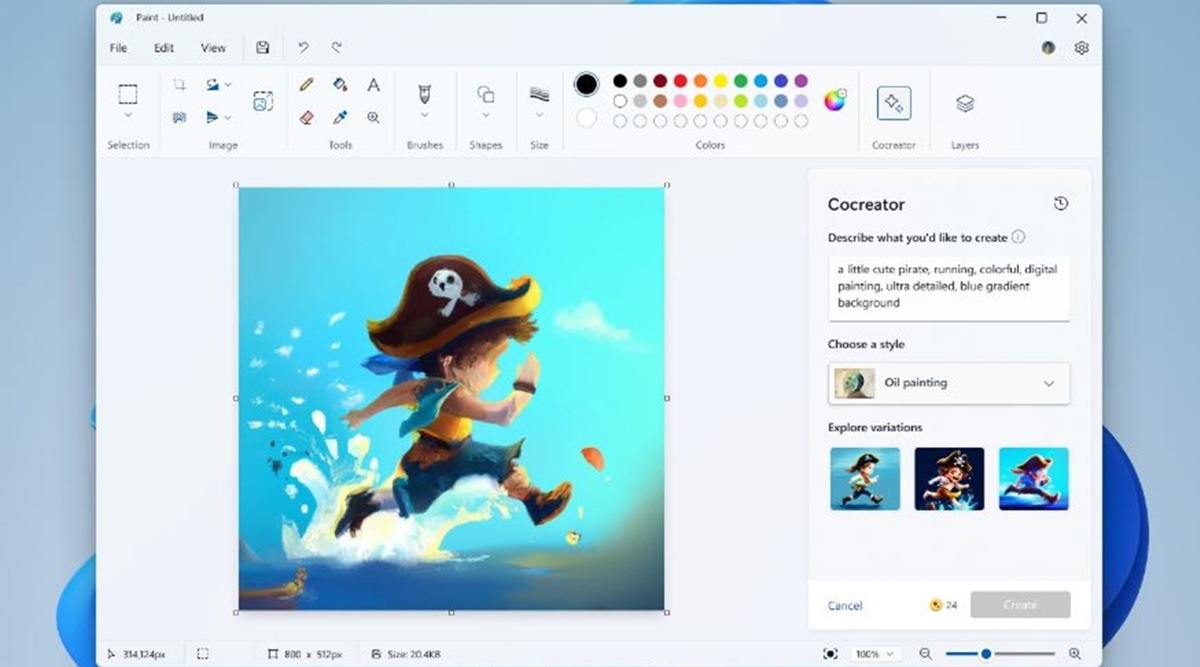The image size is (1200, 667).
Task: Click the prompt description text box
Action: [948, 287]
